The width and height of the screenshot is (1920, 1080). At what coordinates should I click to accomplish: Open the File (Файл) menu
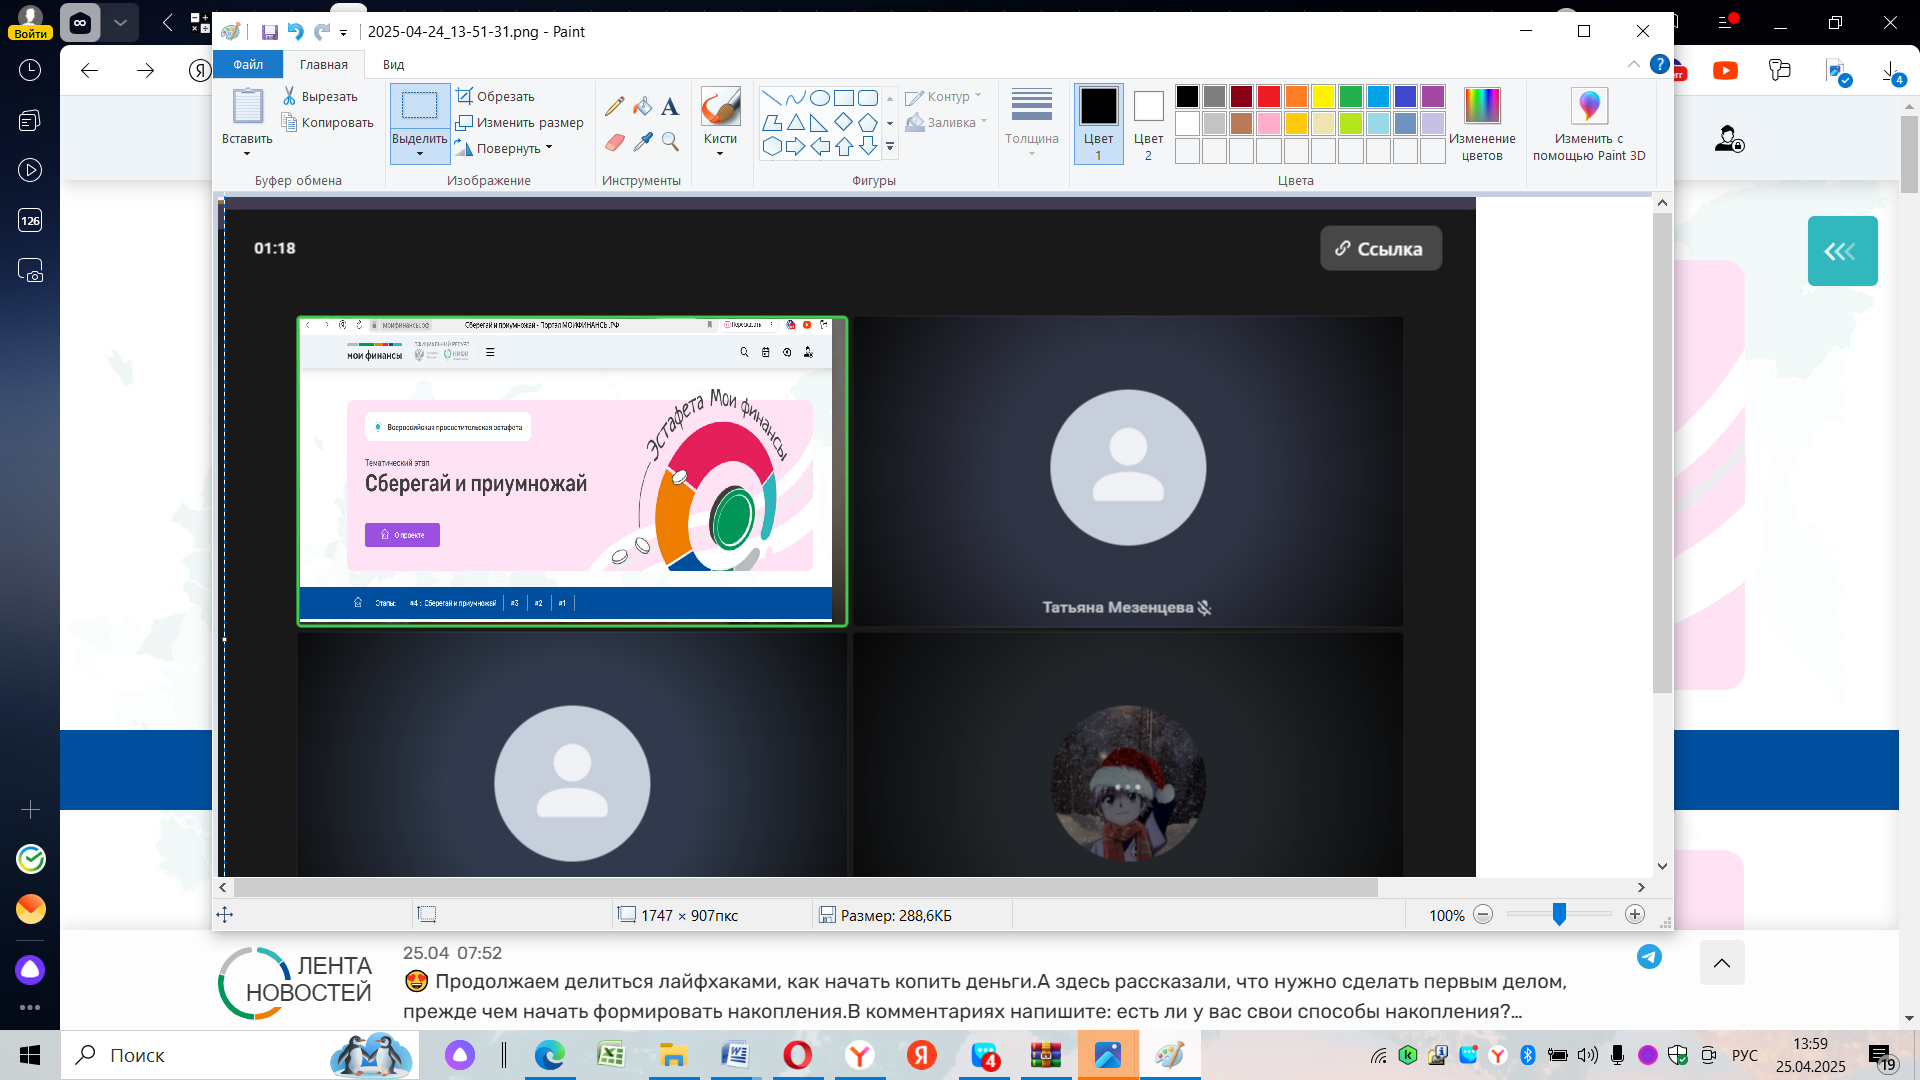[x=248, y=64]
